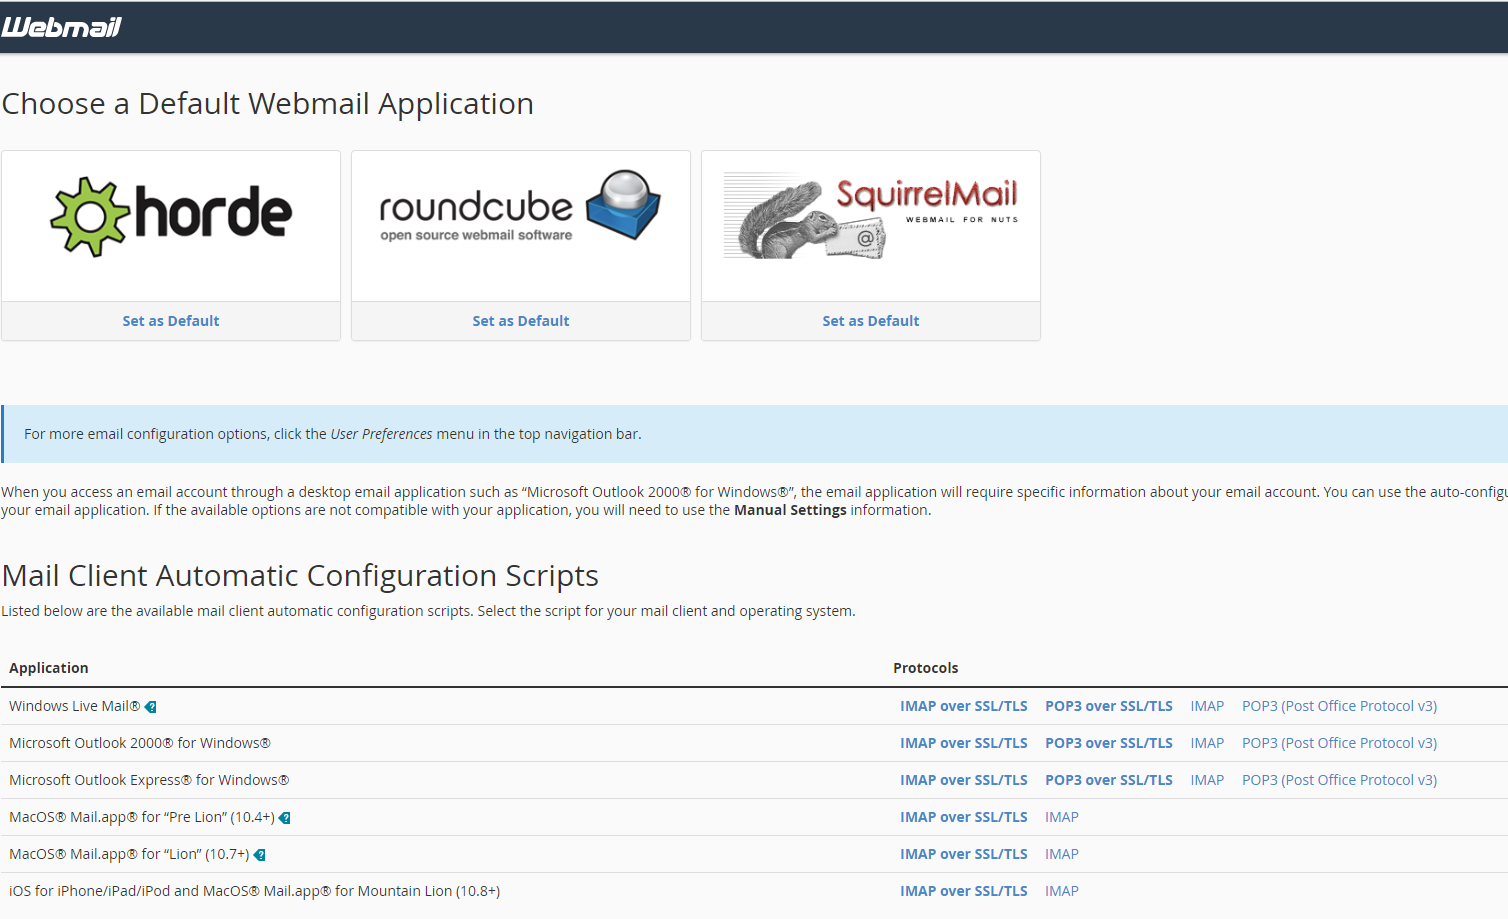Choose IMAP over SSL/TLS for Lion Mail.app

coord(964,854)
